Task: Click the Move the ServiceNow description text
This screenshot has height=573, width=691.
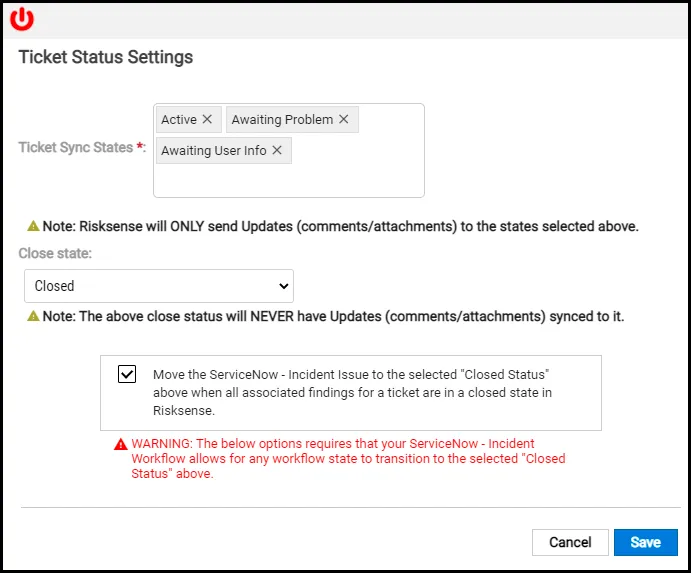Action: (x=352, y=392)
